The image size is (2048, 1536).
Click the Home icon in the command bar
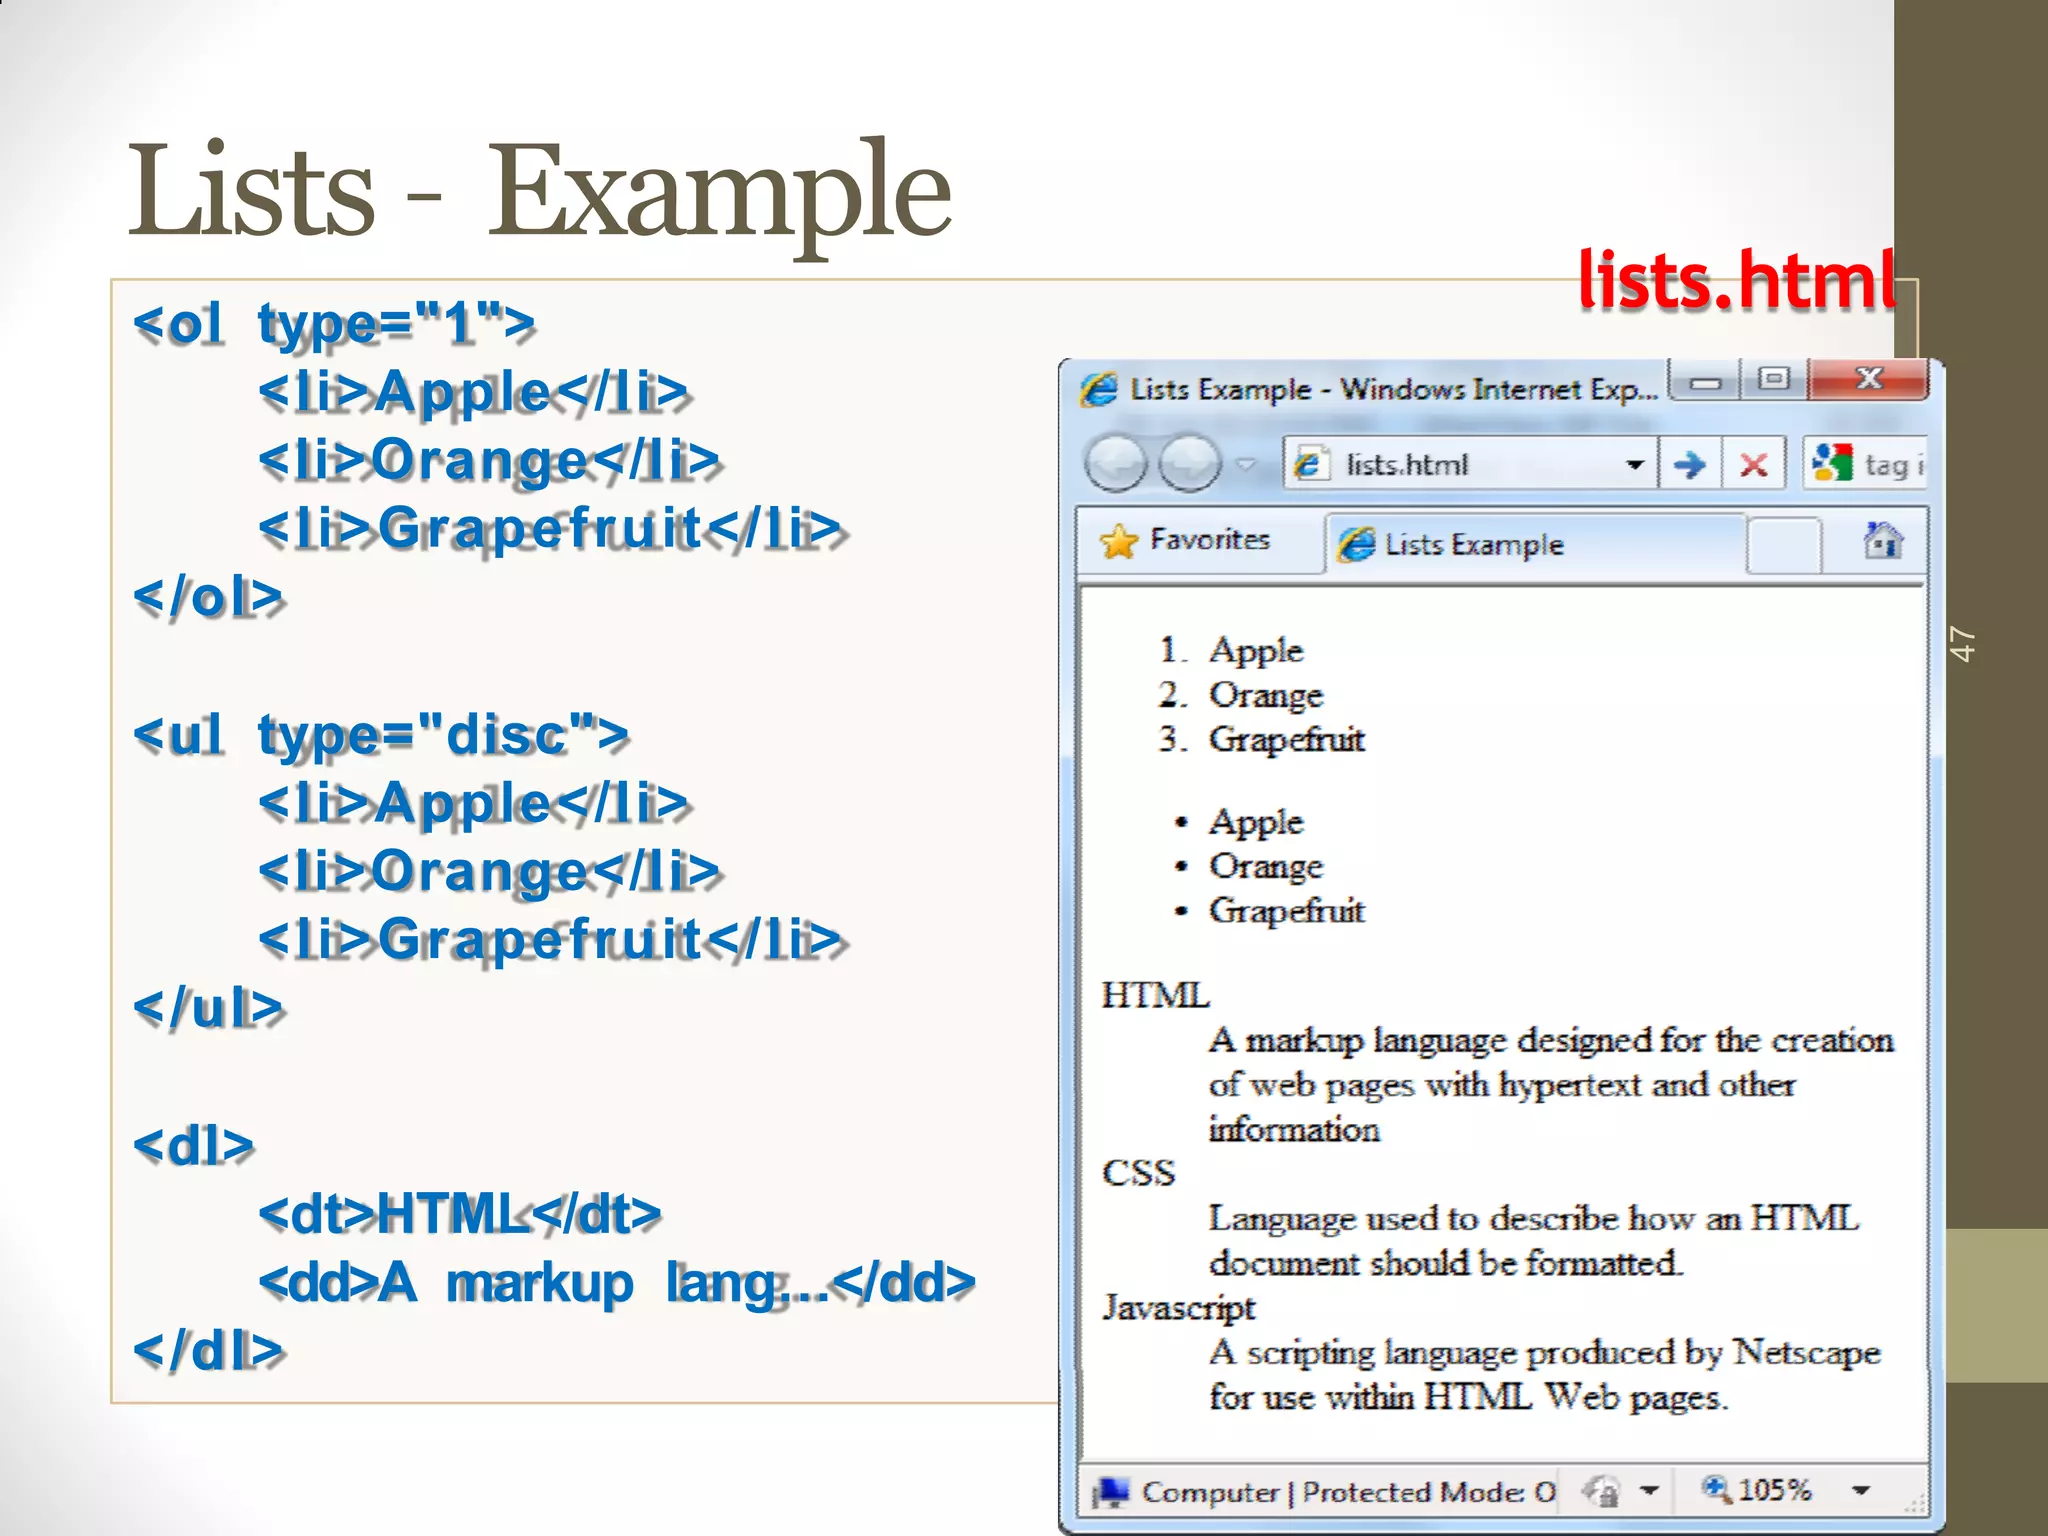(x=1883, y=540)
